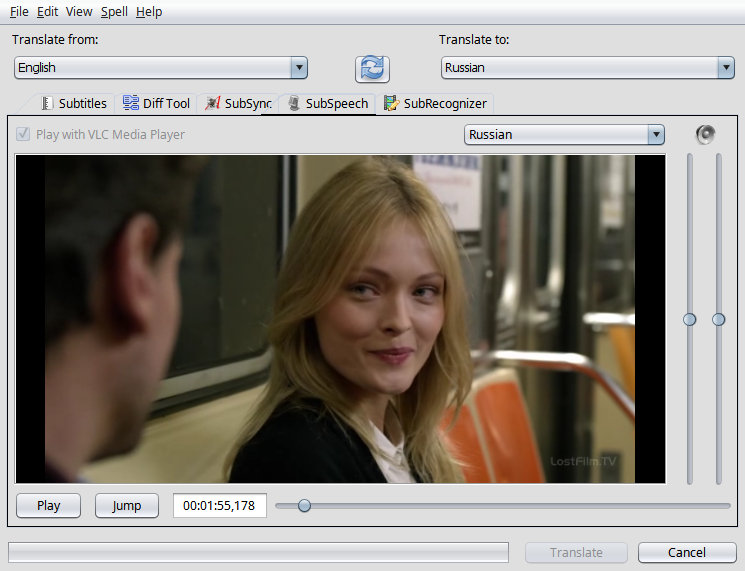Screen dimensions: 745x571
Task: Open the speech language Russian dropdown
Action: click(564, 134)
